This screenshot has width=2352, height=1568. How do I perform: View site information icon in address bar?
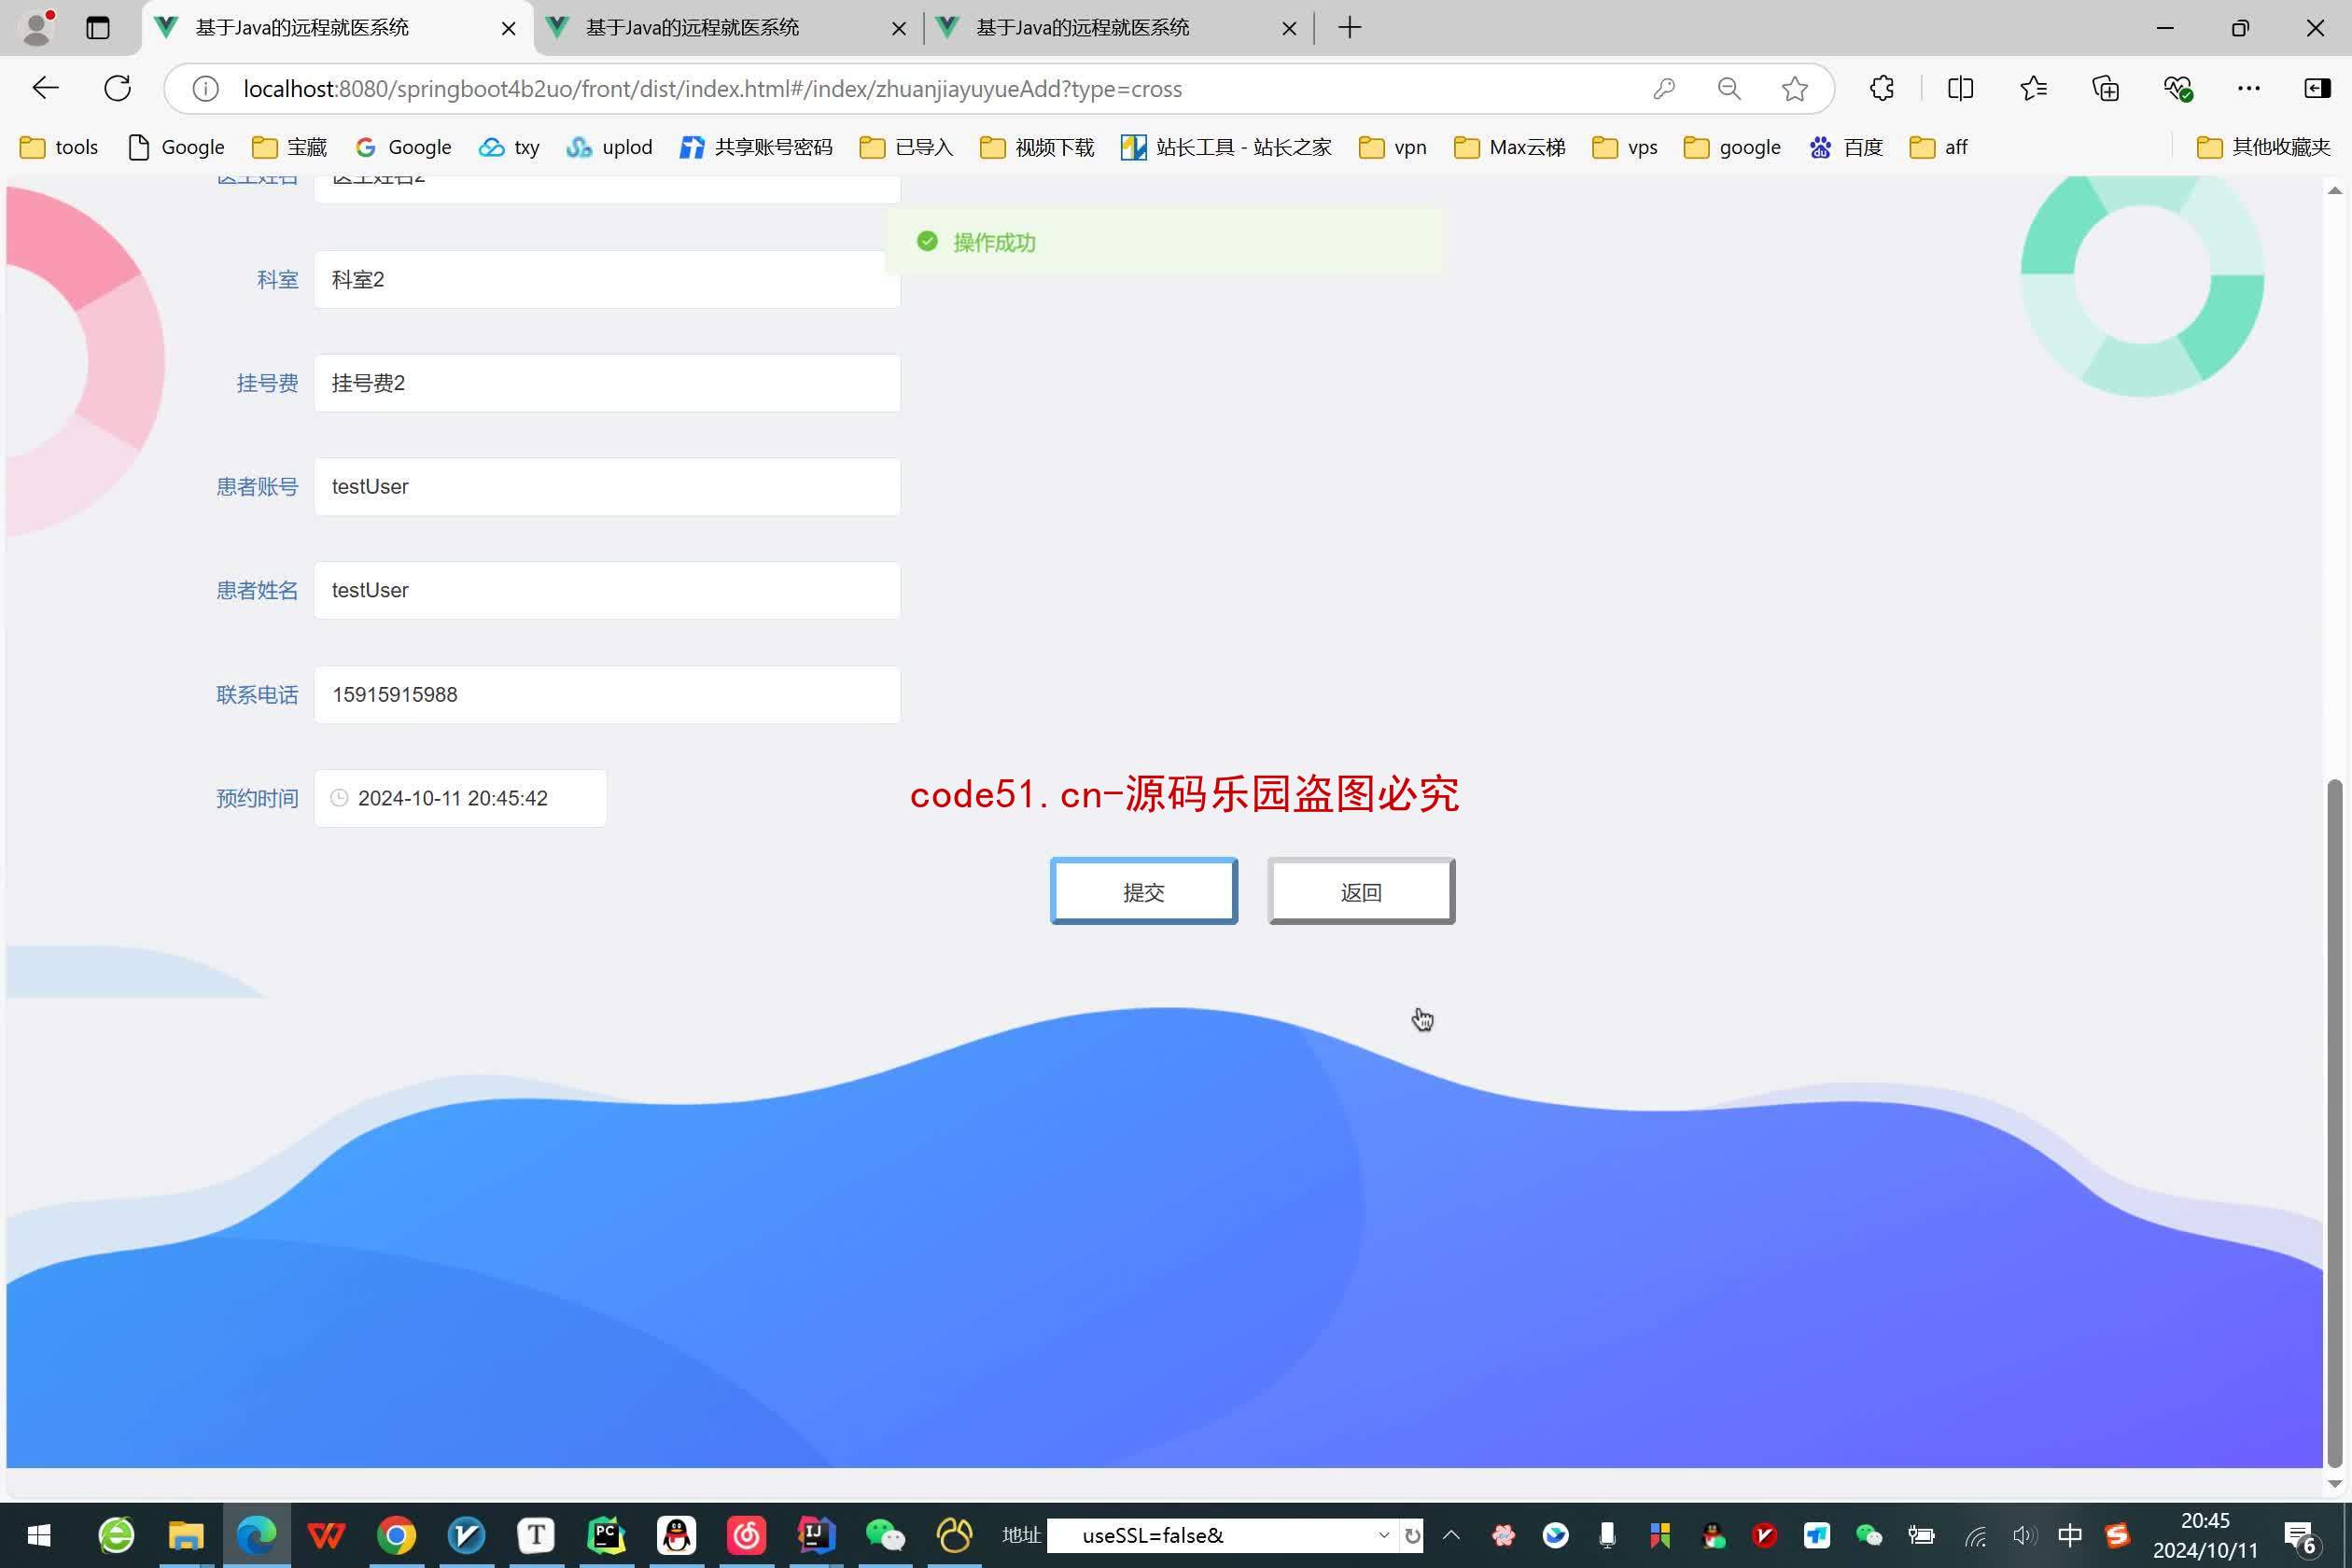point(205,89)
